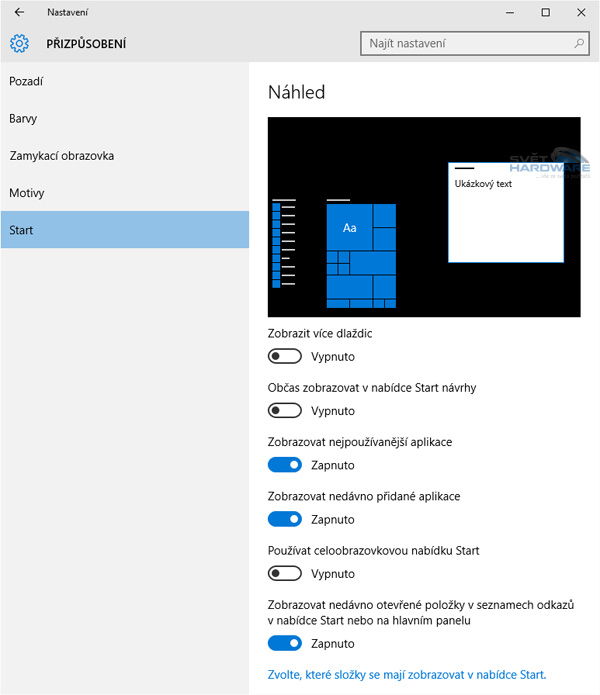The width and height of the screenshot is (600, 695).
Task: Turn off recently opened items in jump lists
Action: point(285,643)
